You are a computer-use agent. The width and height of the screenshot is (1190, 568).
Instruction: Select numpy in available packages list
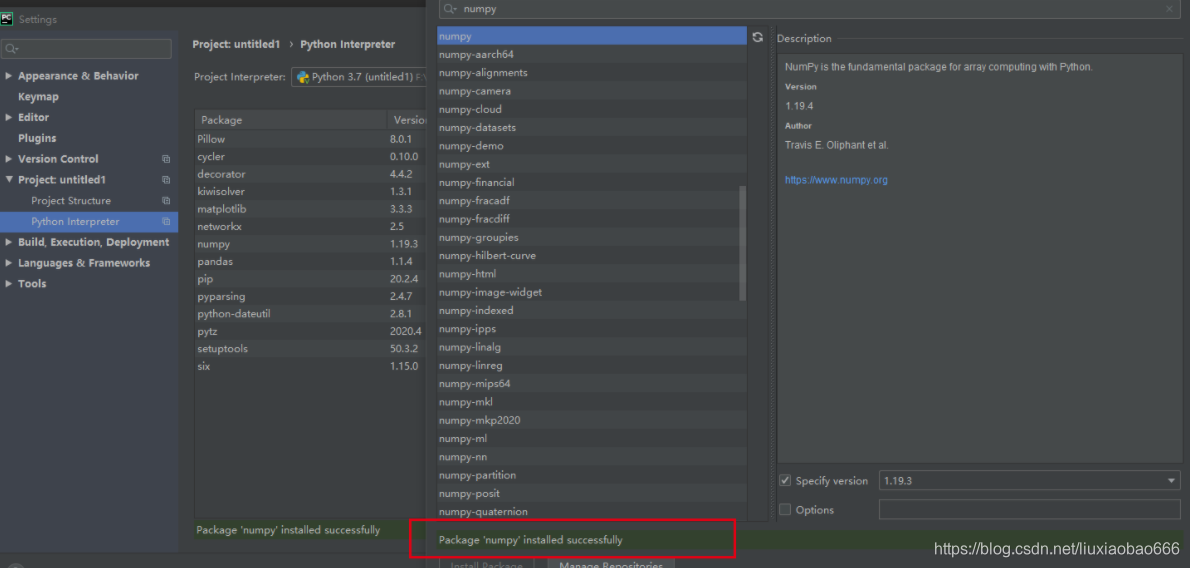[591, 36]
